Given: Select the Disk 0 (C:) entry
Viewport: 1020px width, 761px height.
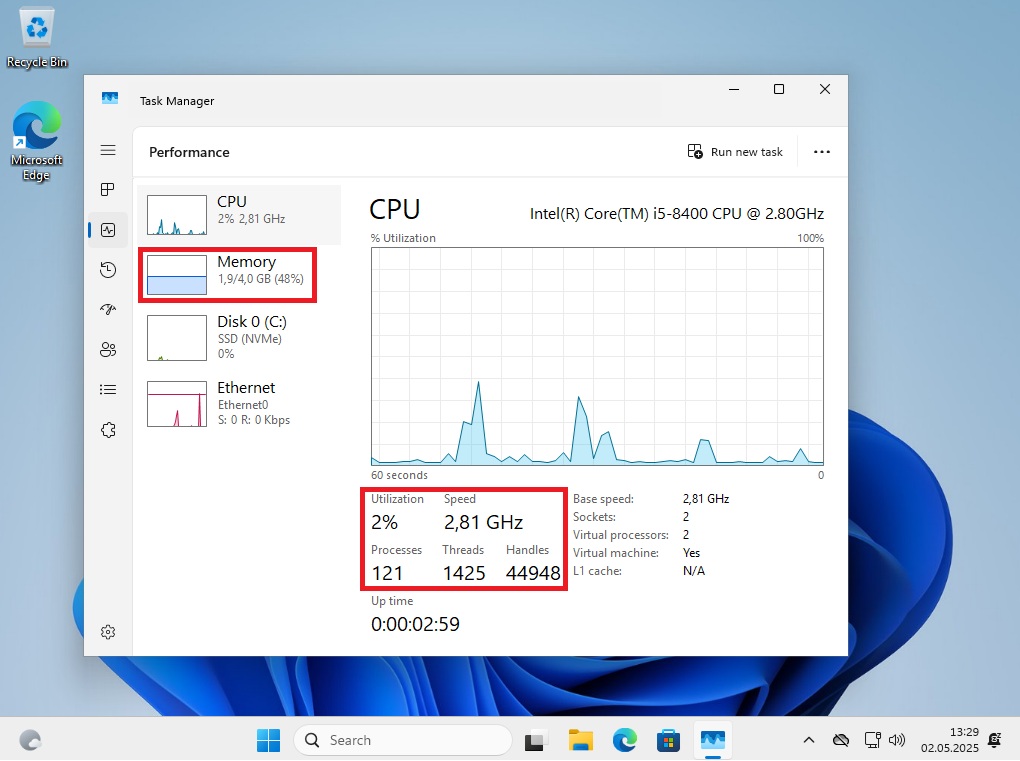Looking at the screenshot, I should click(239, 337).
